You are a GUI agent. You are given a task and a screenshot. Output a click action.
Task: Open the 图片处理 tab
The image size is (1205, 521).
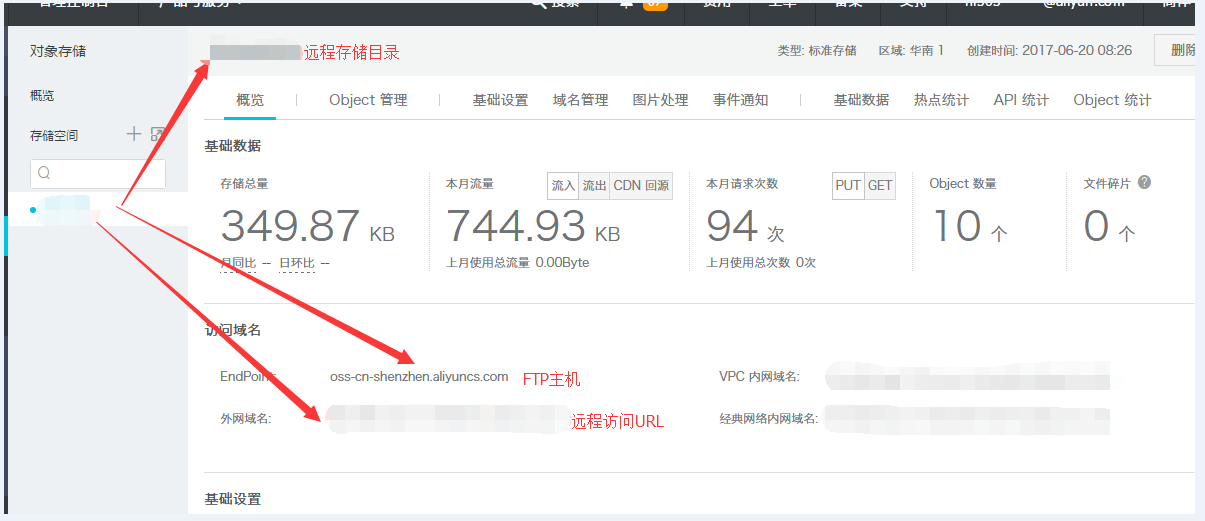click(x=660, y=100)
